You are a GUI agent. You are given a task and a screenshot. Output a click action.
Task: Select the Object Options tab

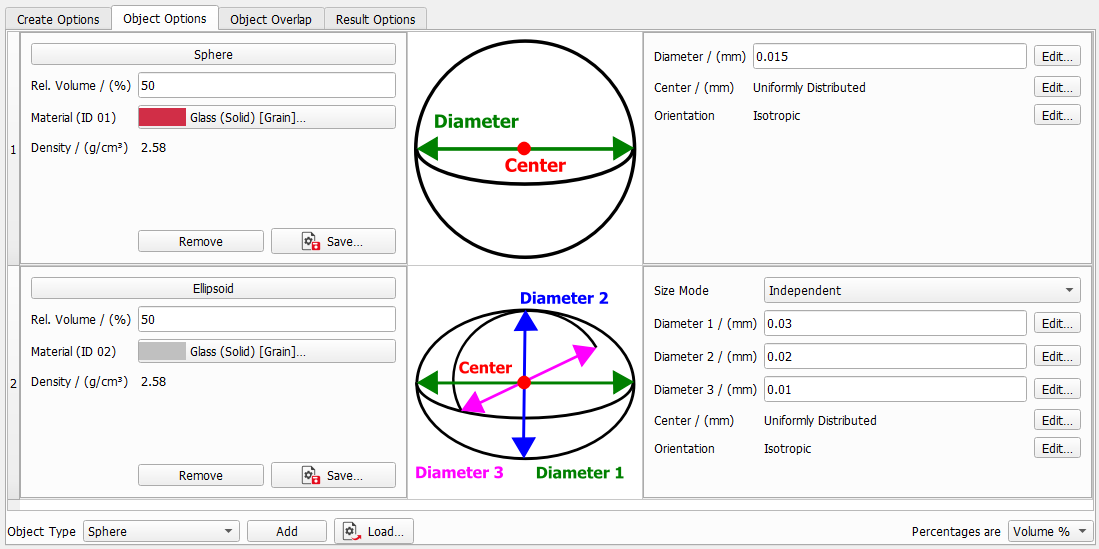click(165, 18)
